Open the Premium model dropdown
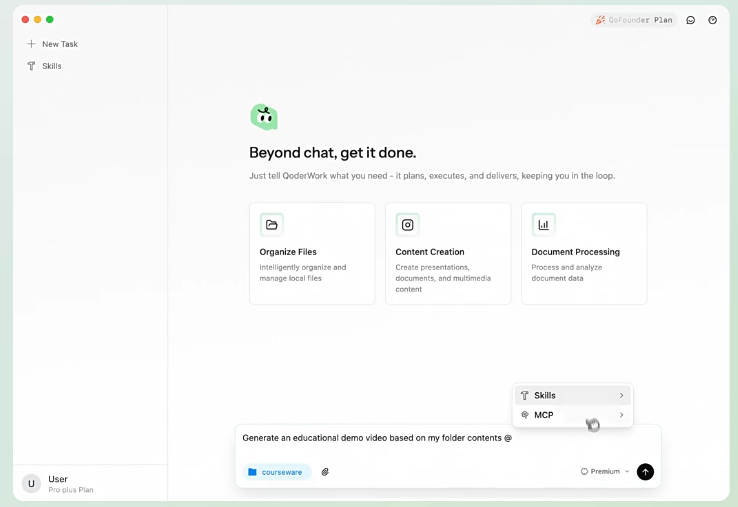Viewport: 738px width, 507px height. [x=605, y=471]
